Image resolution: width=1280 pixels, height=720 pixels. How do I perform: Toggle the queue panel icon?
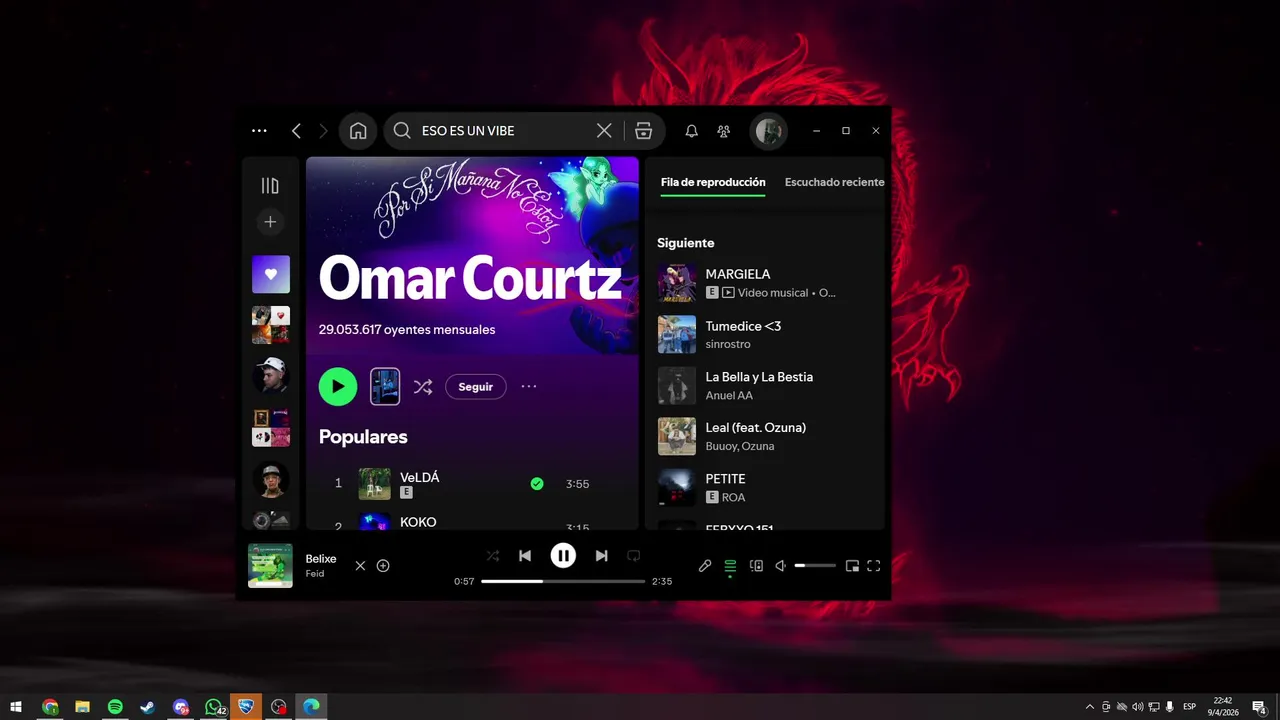[x=730, y=566]
